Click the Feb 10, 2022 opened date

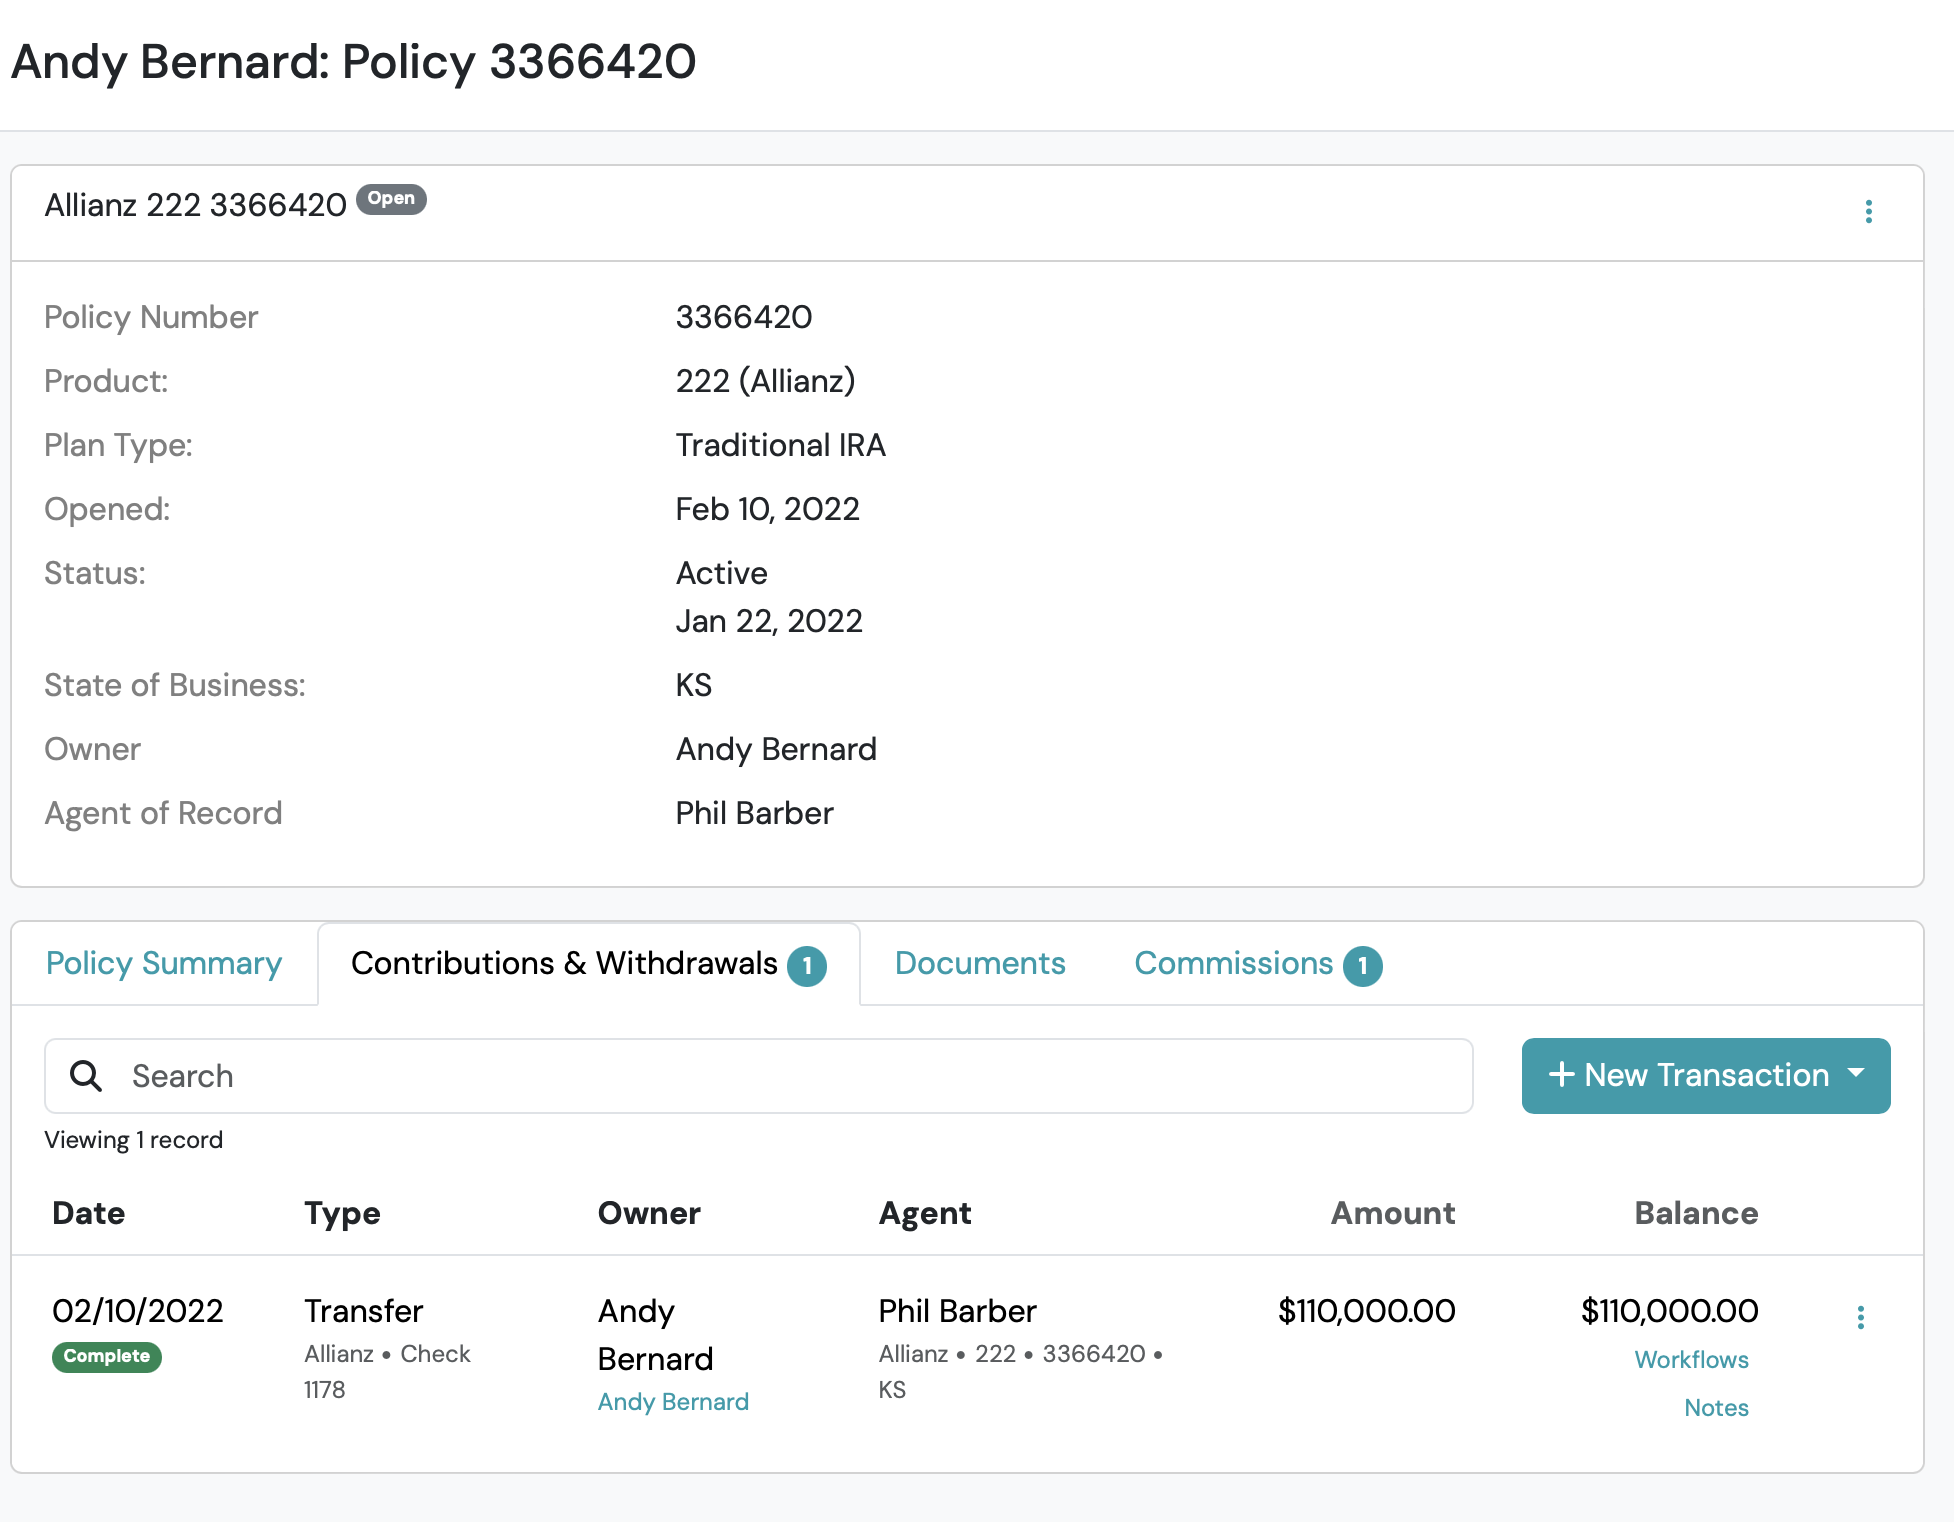[768, 509]
